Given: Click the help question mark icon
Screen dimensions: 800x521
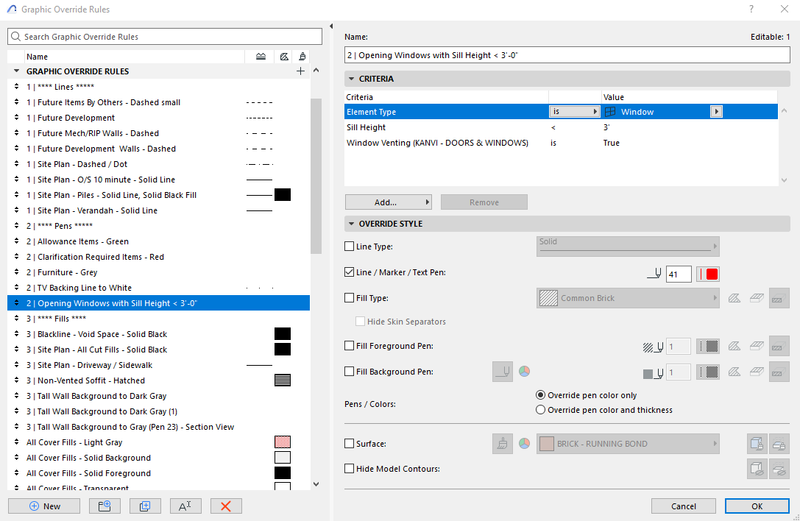Looking at the screenshot, I should coord(751,9).
